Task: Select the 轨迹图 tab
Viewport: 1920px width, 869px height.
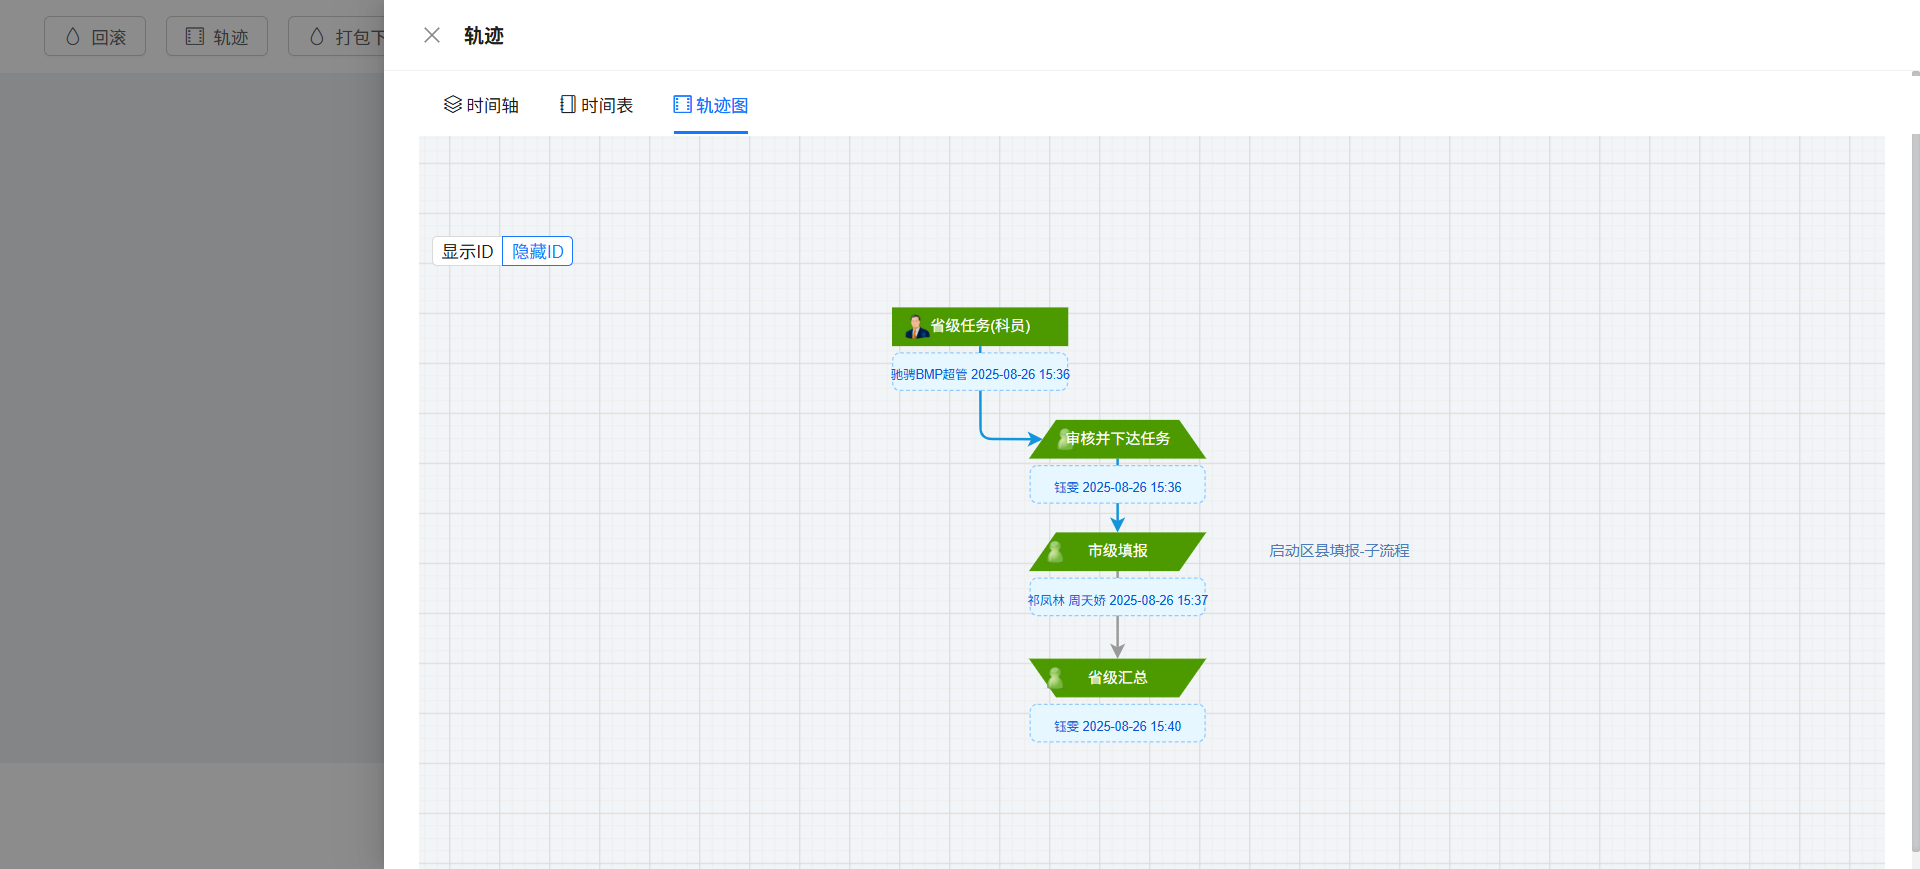Action: [711, 105]
